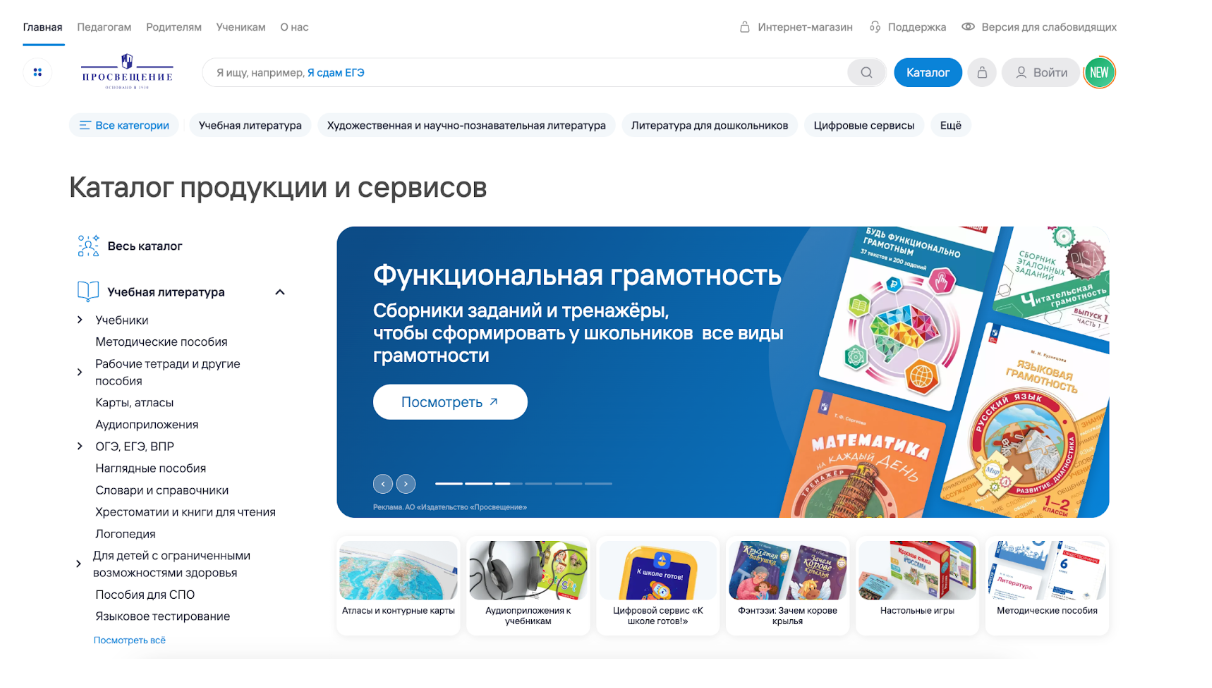
Task: Click the Посмотреть button on banner
Action: click(450, 402)
